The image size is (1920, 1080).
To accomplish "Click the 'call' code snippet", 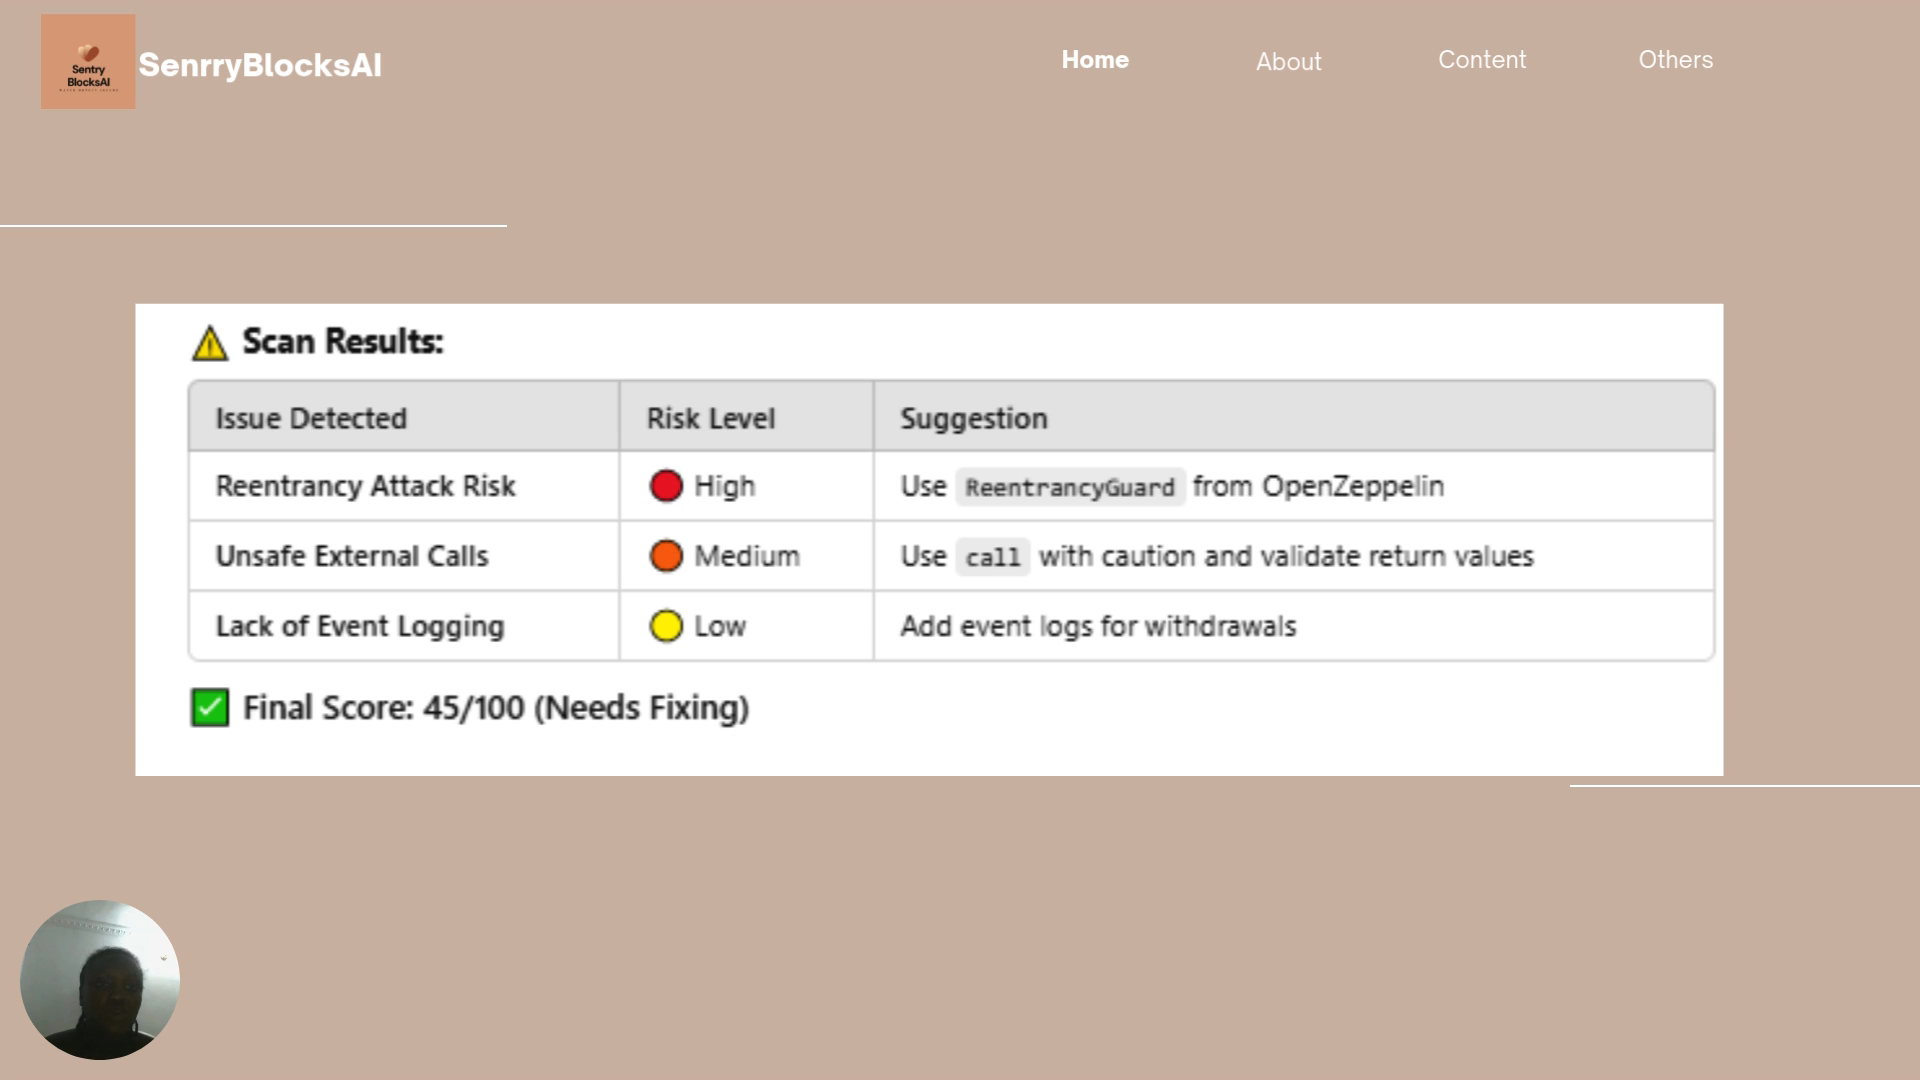I will (x=992, y=557).
